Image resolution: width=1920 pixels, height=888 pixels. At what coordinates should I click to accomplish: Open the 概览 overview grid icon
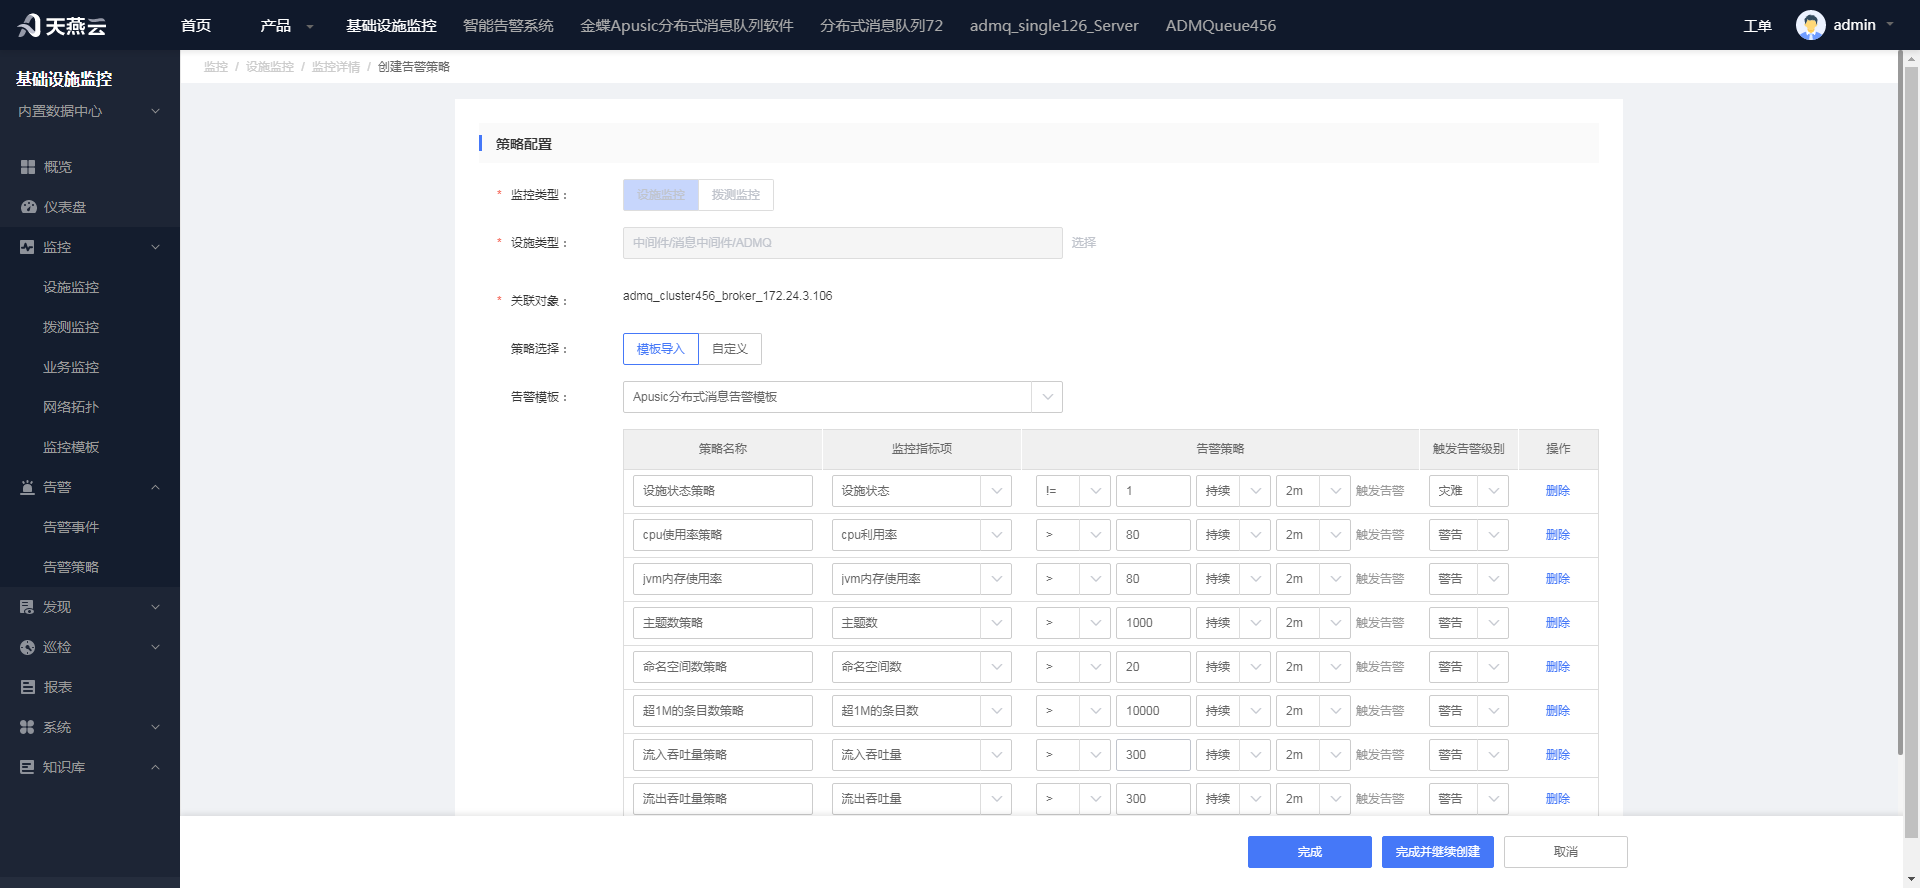click(28, 167)
